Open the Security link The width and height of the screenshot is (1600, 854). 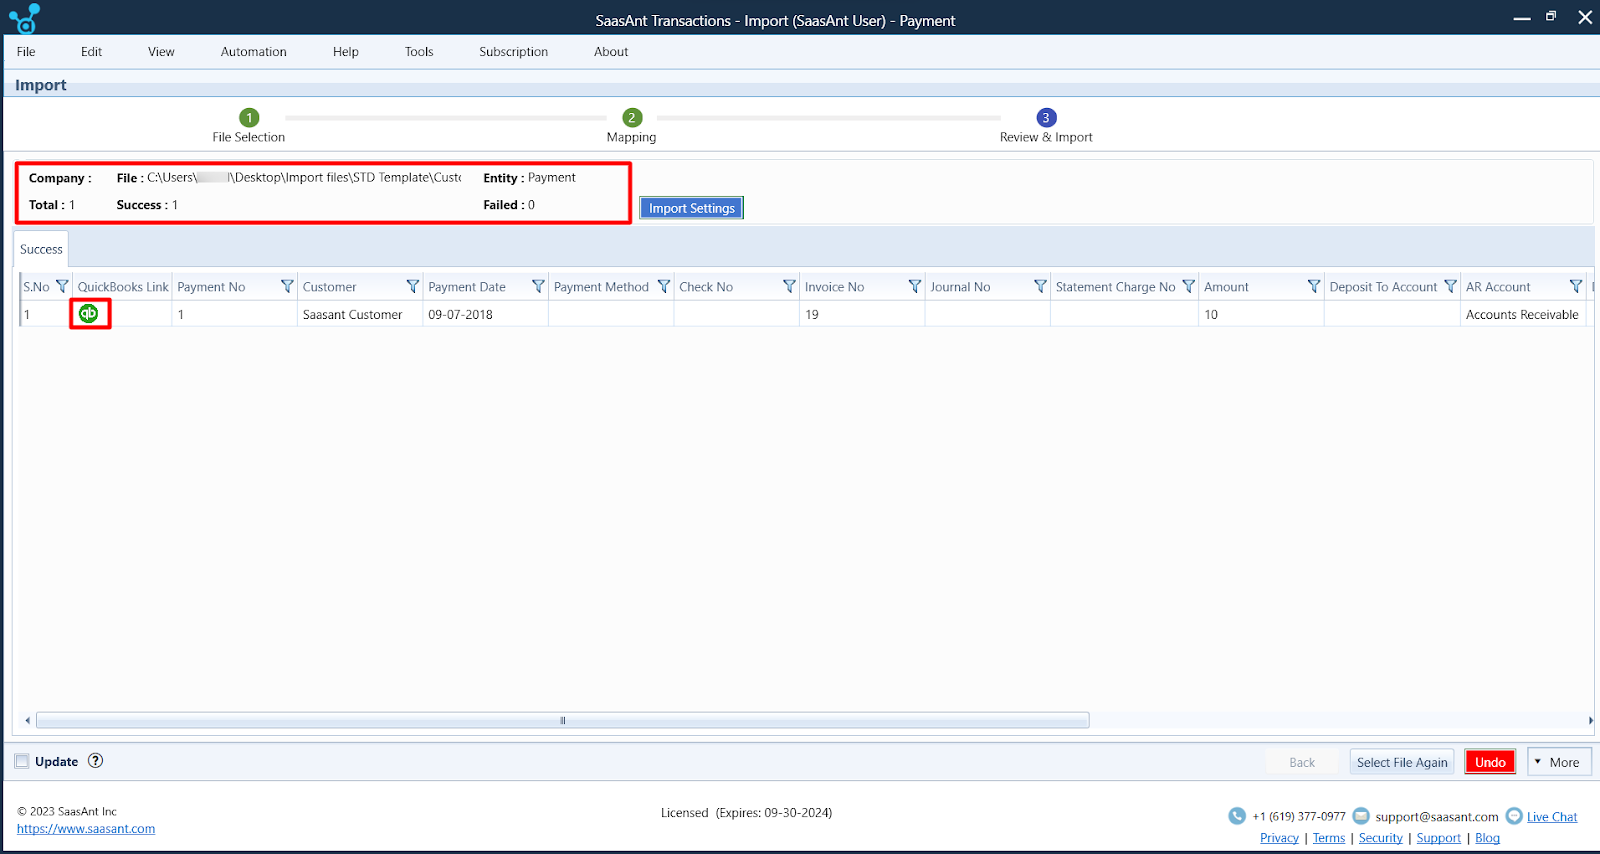click(1380, 838)
